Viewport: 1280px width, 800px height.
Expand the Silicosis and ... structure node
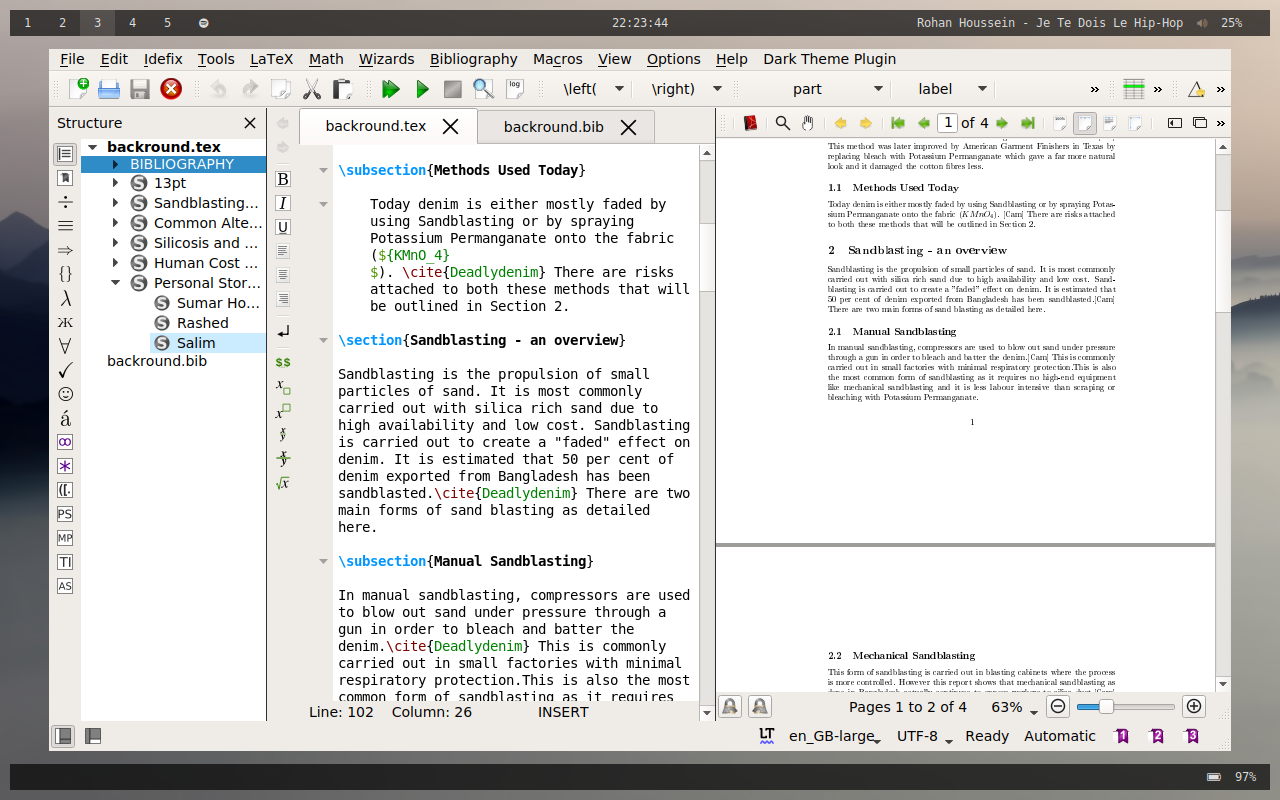coord(116,243)
